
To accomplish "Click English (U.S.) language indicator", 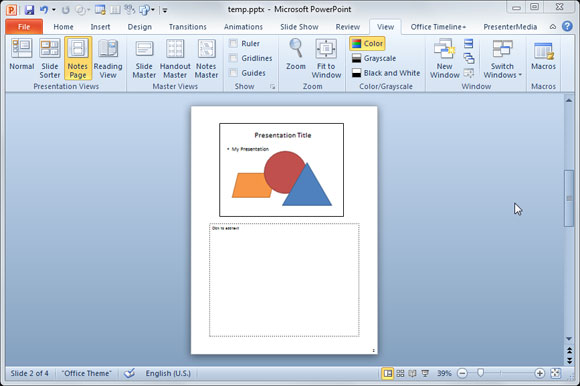I will coord(168,373).
